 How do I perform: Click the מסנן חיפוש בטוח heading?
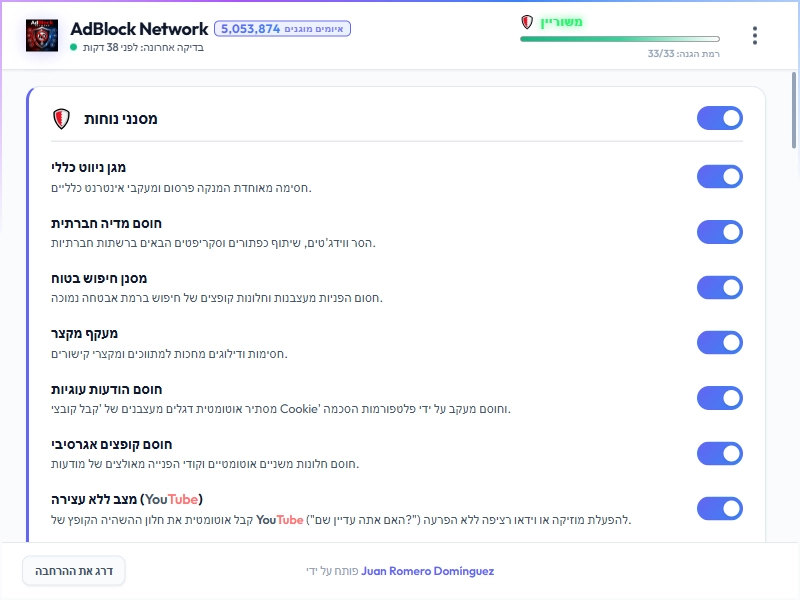[x=99, y=279]
